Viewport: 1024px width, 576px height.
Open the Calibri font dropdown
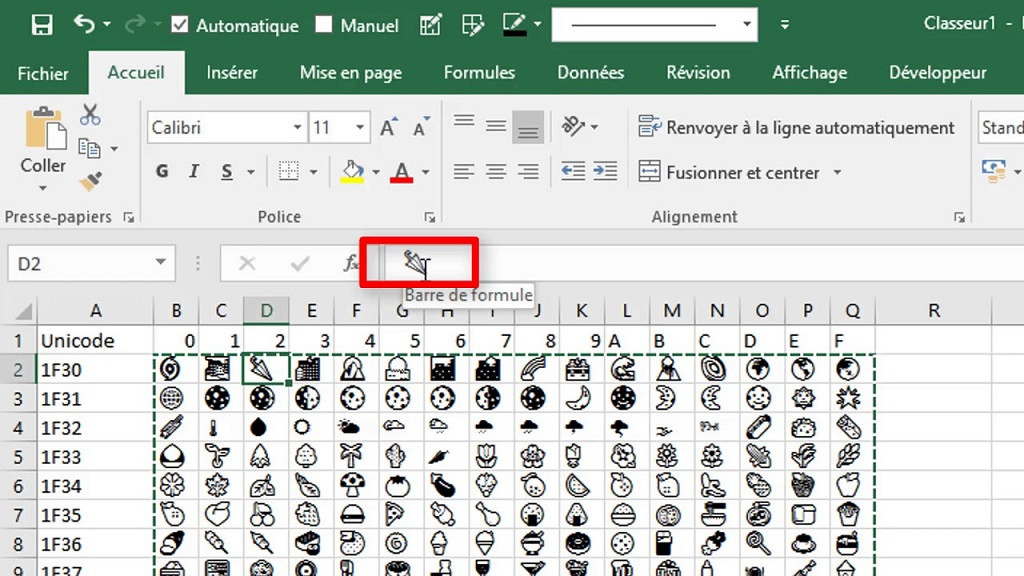pos(219,128)
